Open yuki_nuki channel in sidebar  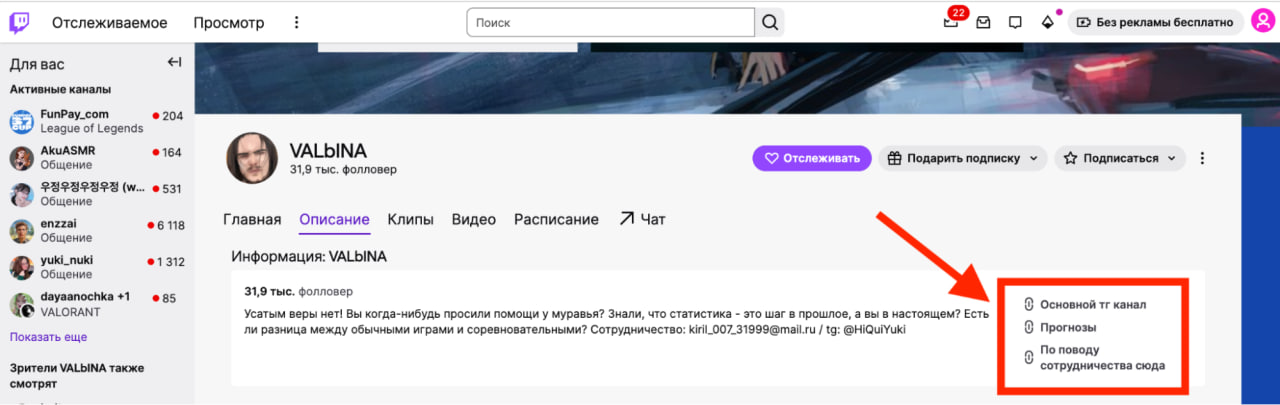(x=97, y=267)
